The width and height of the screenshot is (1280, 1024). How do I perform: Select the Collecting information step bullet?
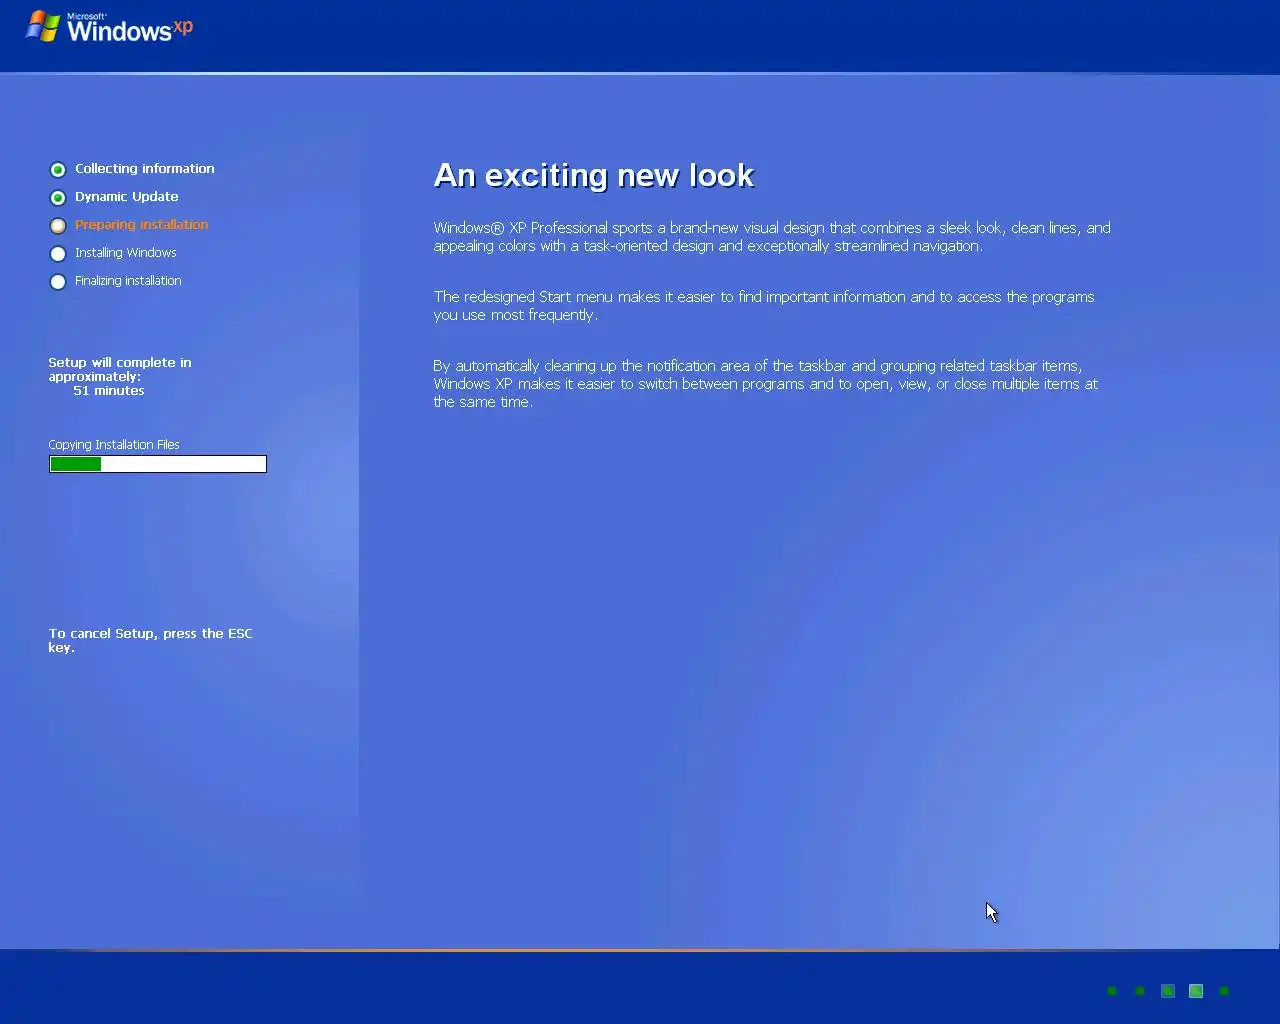[58, 170]
